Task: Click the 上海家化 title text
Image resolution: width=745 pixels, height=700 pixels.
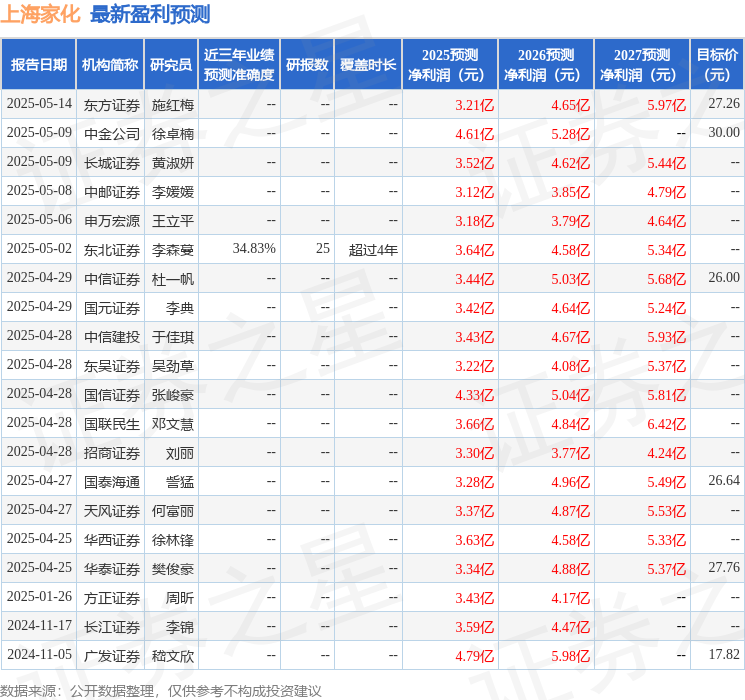Action: tap(41, 14)
